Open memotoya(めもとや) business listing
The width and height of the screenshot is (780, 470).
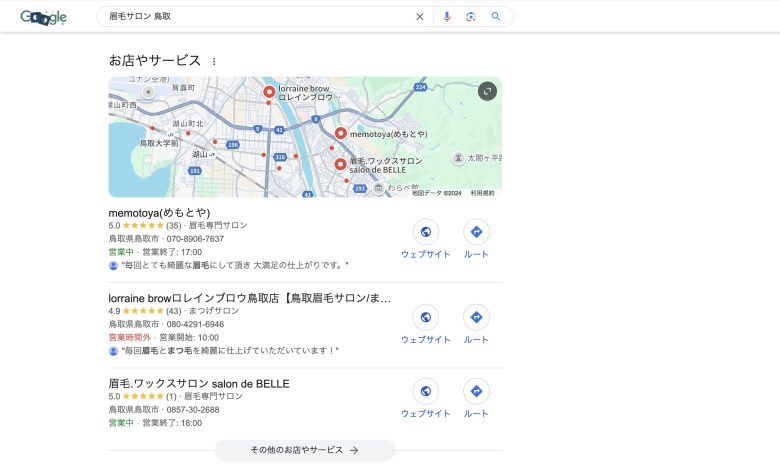[159, 212]
